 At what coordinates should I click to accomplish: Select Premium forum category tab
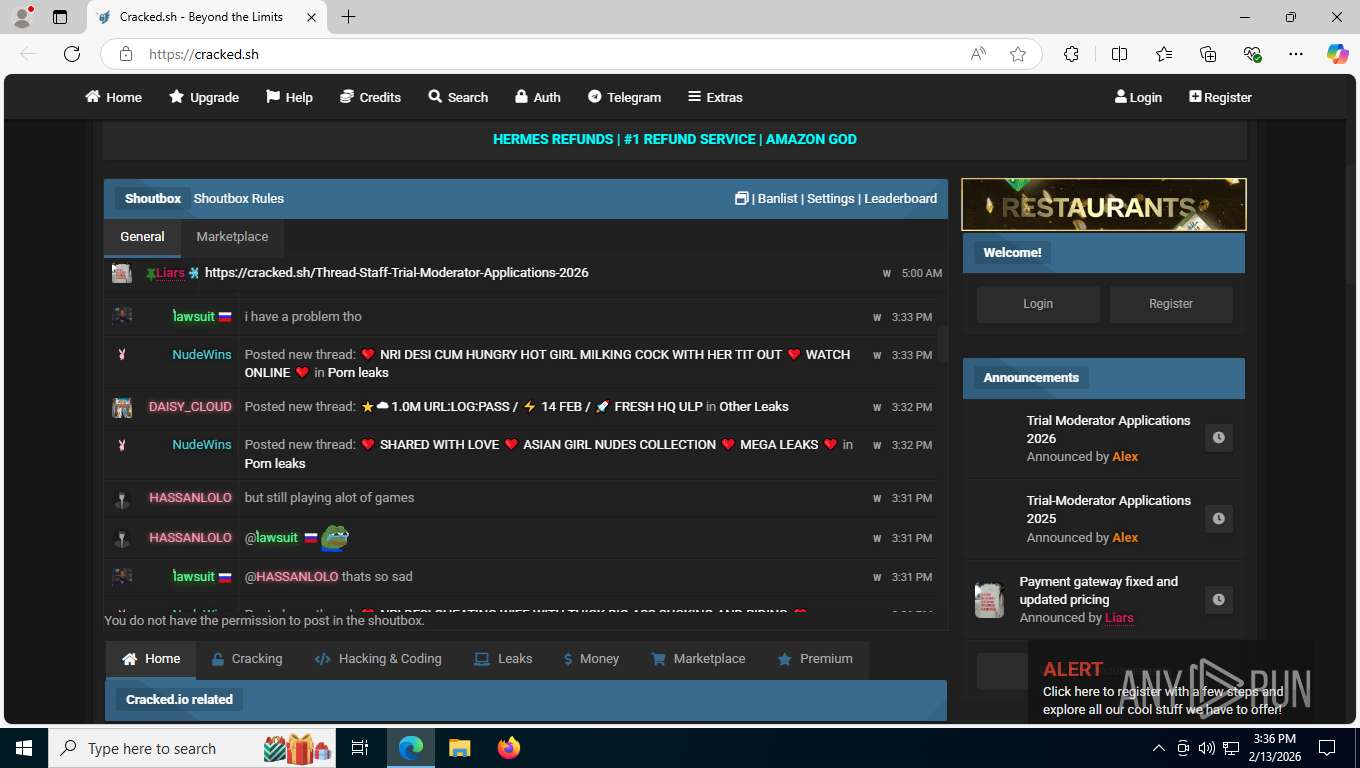815,659
